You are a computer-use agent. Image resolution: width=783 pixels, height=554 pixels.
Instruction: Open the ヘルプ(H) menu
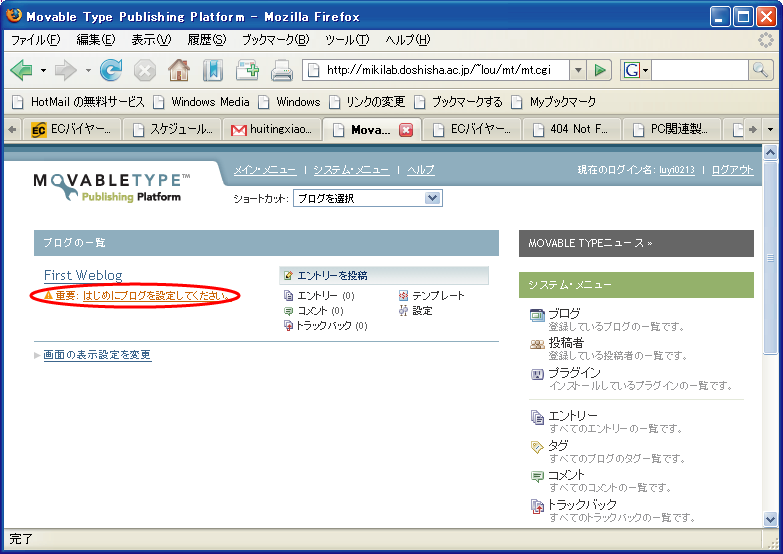coord(407,40)
